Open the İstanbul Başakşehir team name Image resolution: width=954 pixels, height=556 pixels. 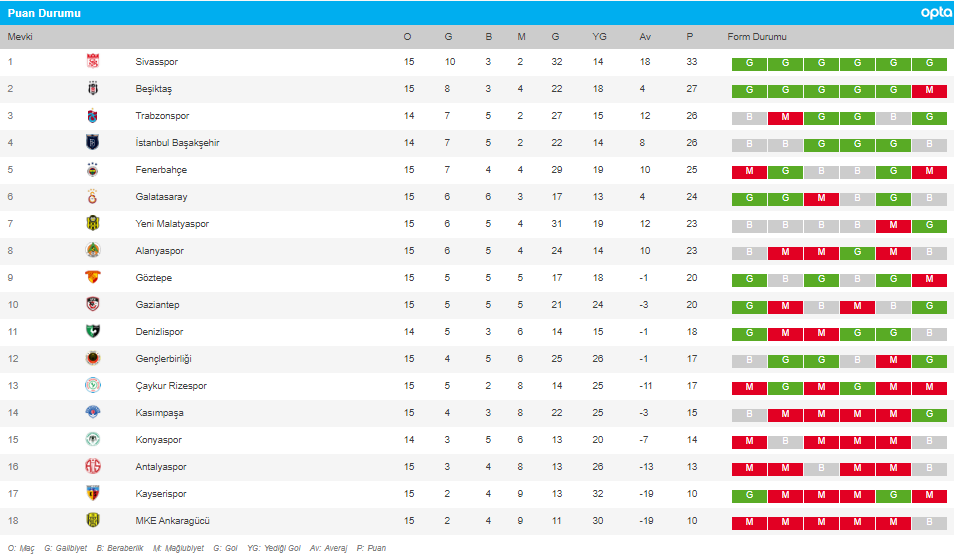pyautogui.click(x=177, y=143)
